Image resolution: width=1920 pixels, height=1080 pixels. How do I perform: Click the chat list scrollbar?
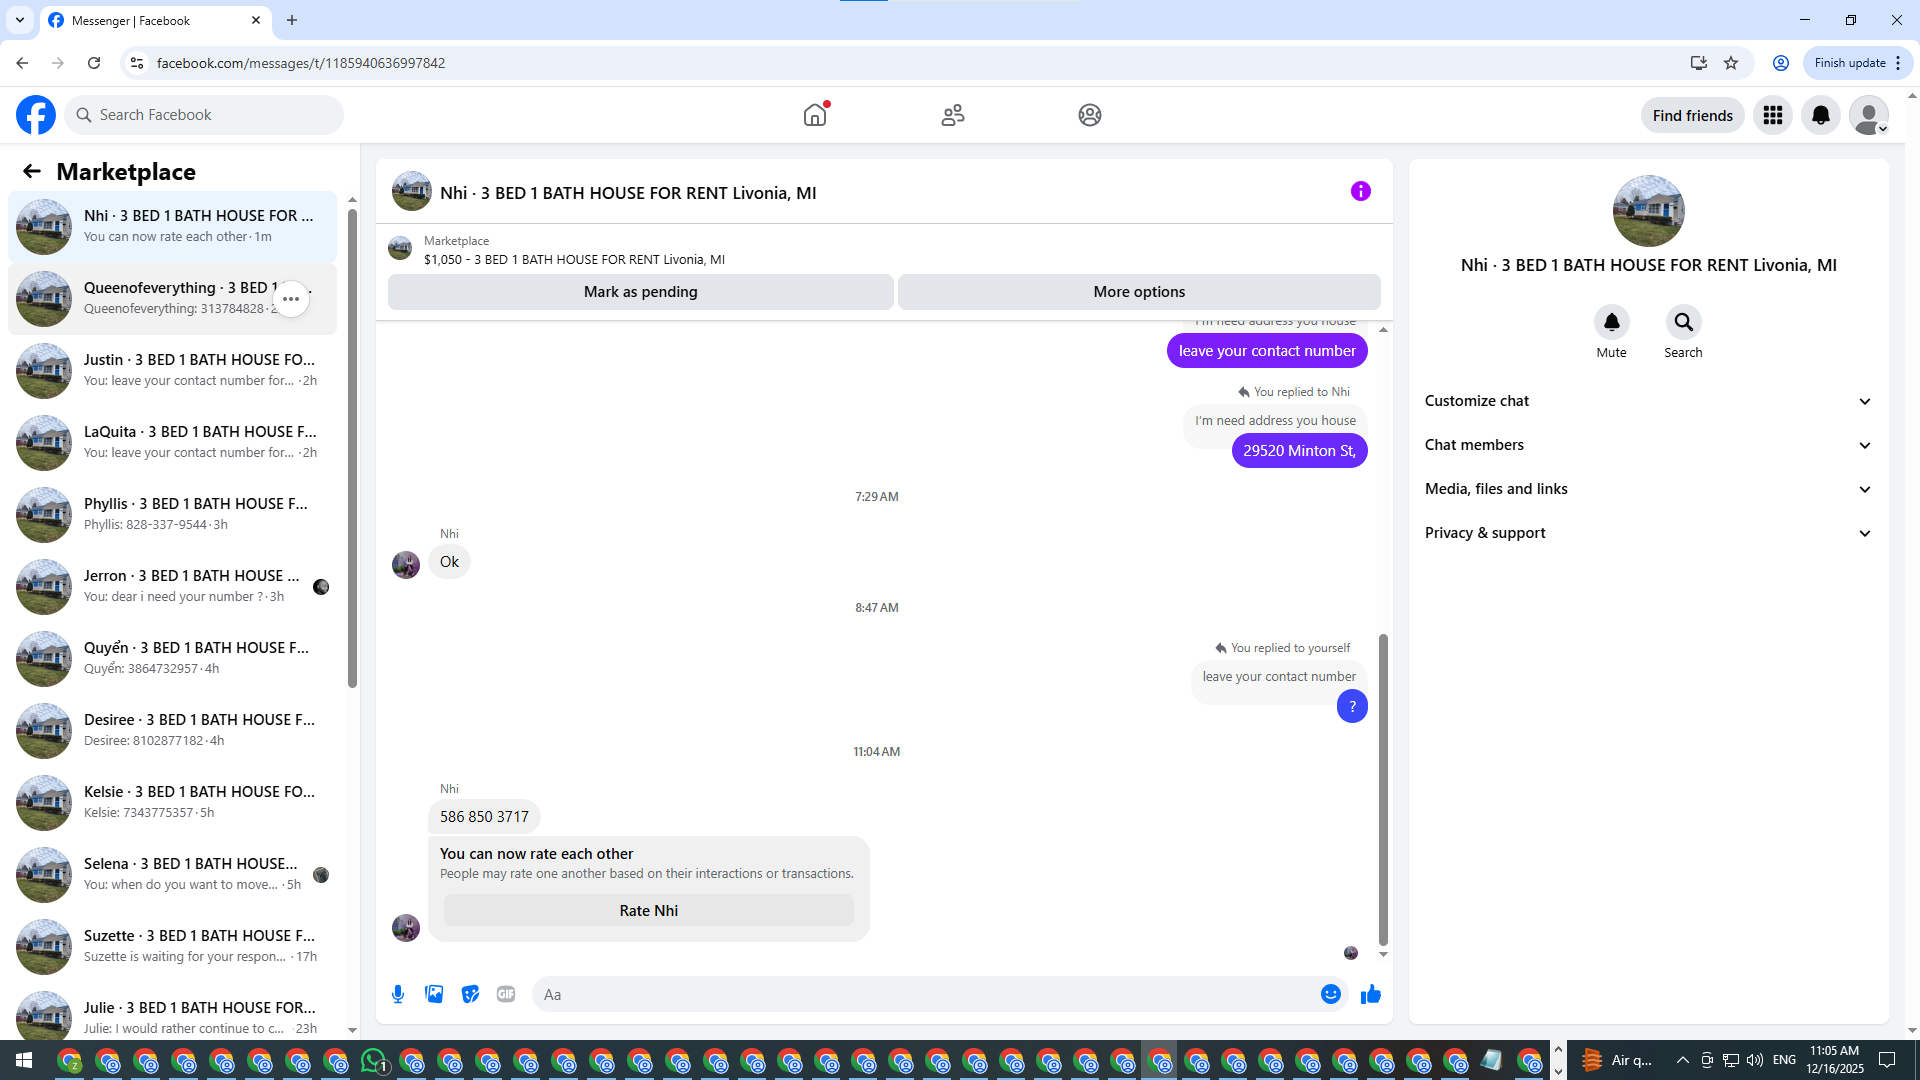coord(352,448)
